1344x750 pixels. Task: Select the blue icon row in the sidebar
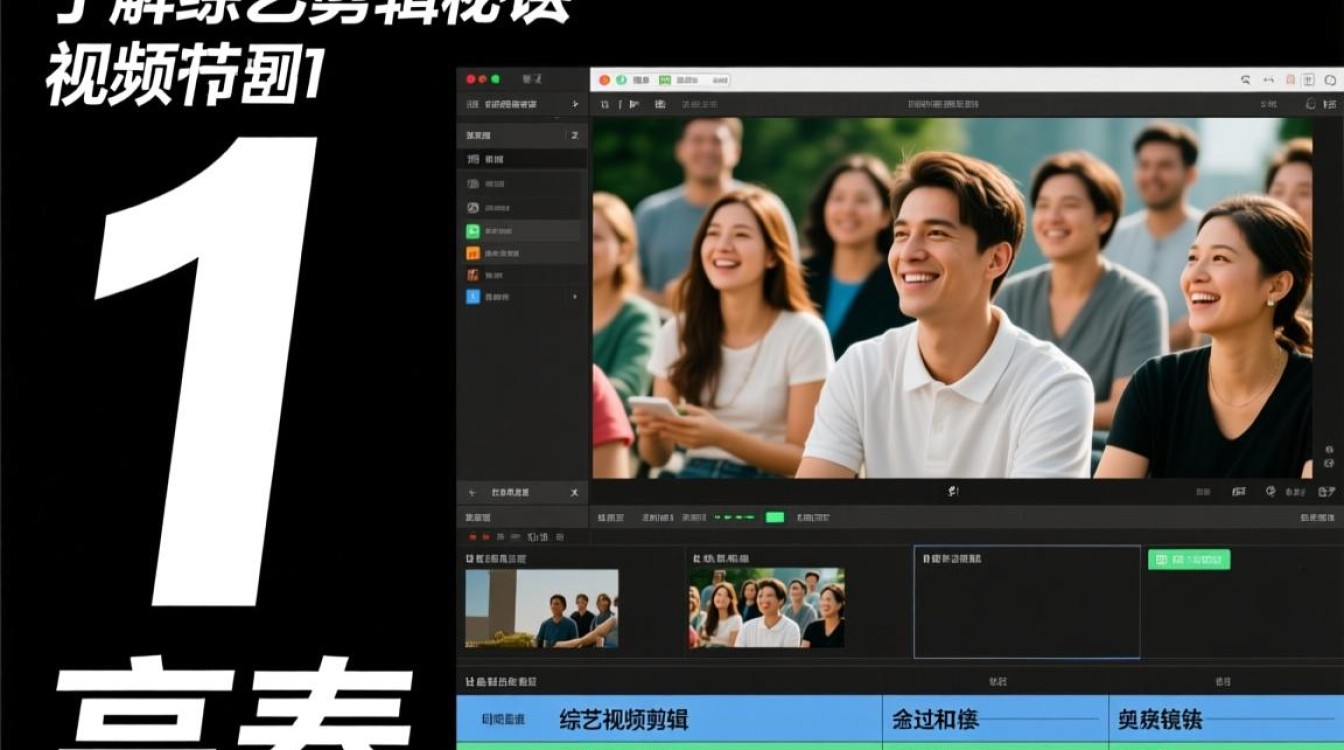520,297
